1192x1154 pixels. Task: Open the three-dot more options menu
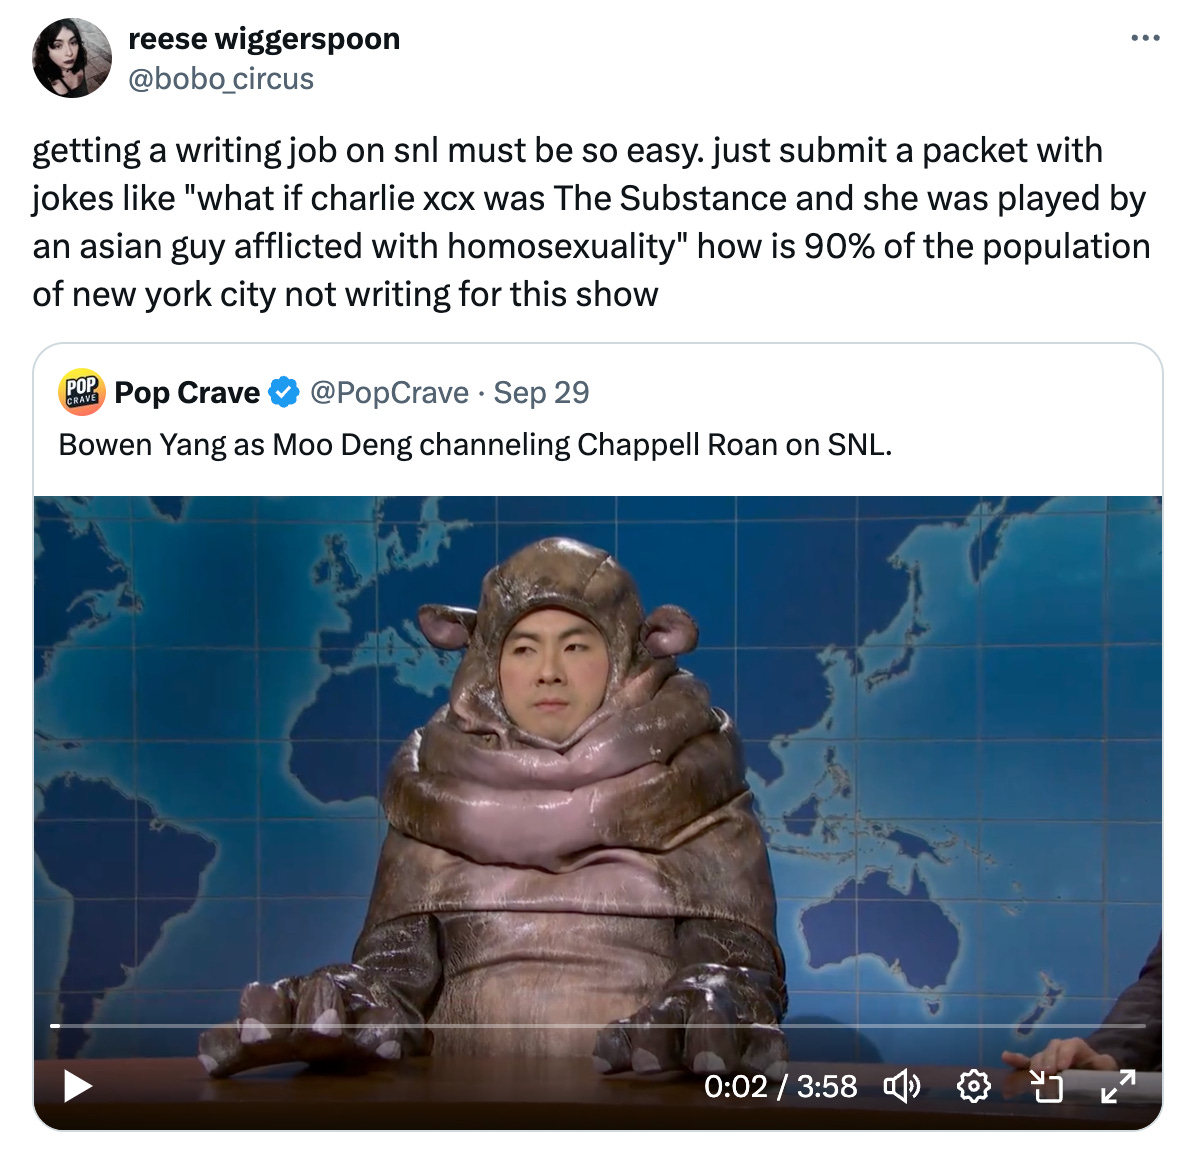point(1145,37)
